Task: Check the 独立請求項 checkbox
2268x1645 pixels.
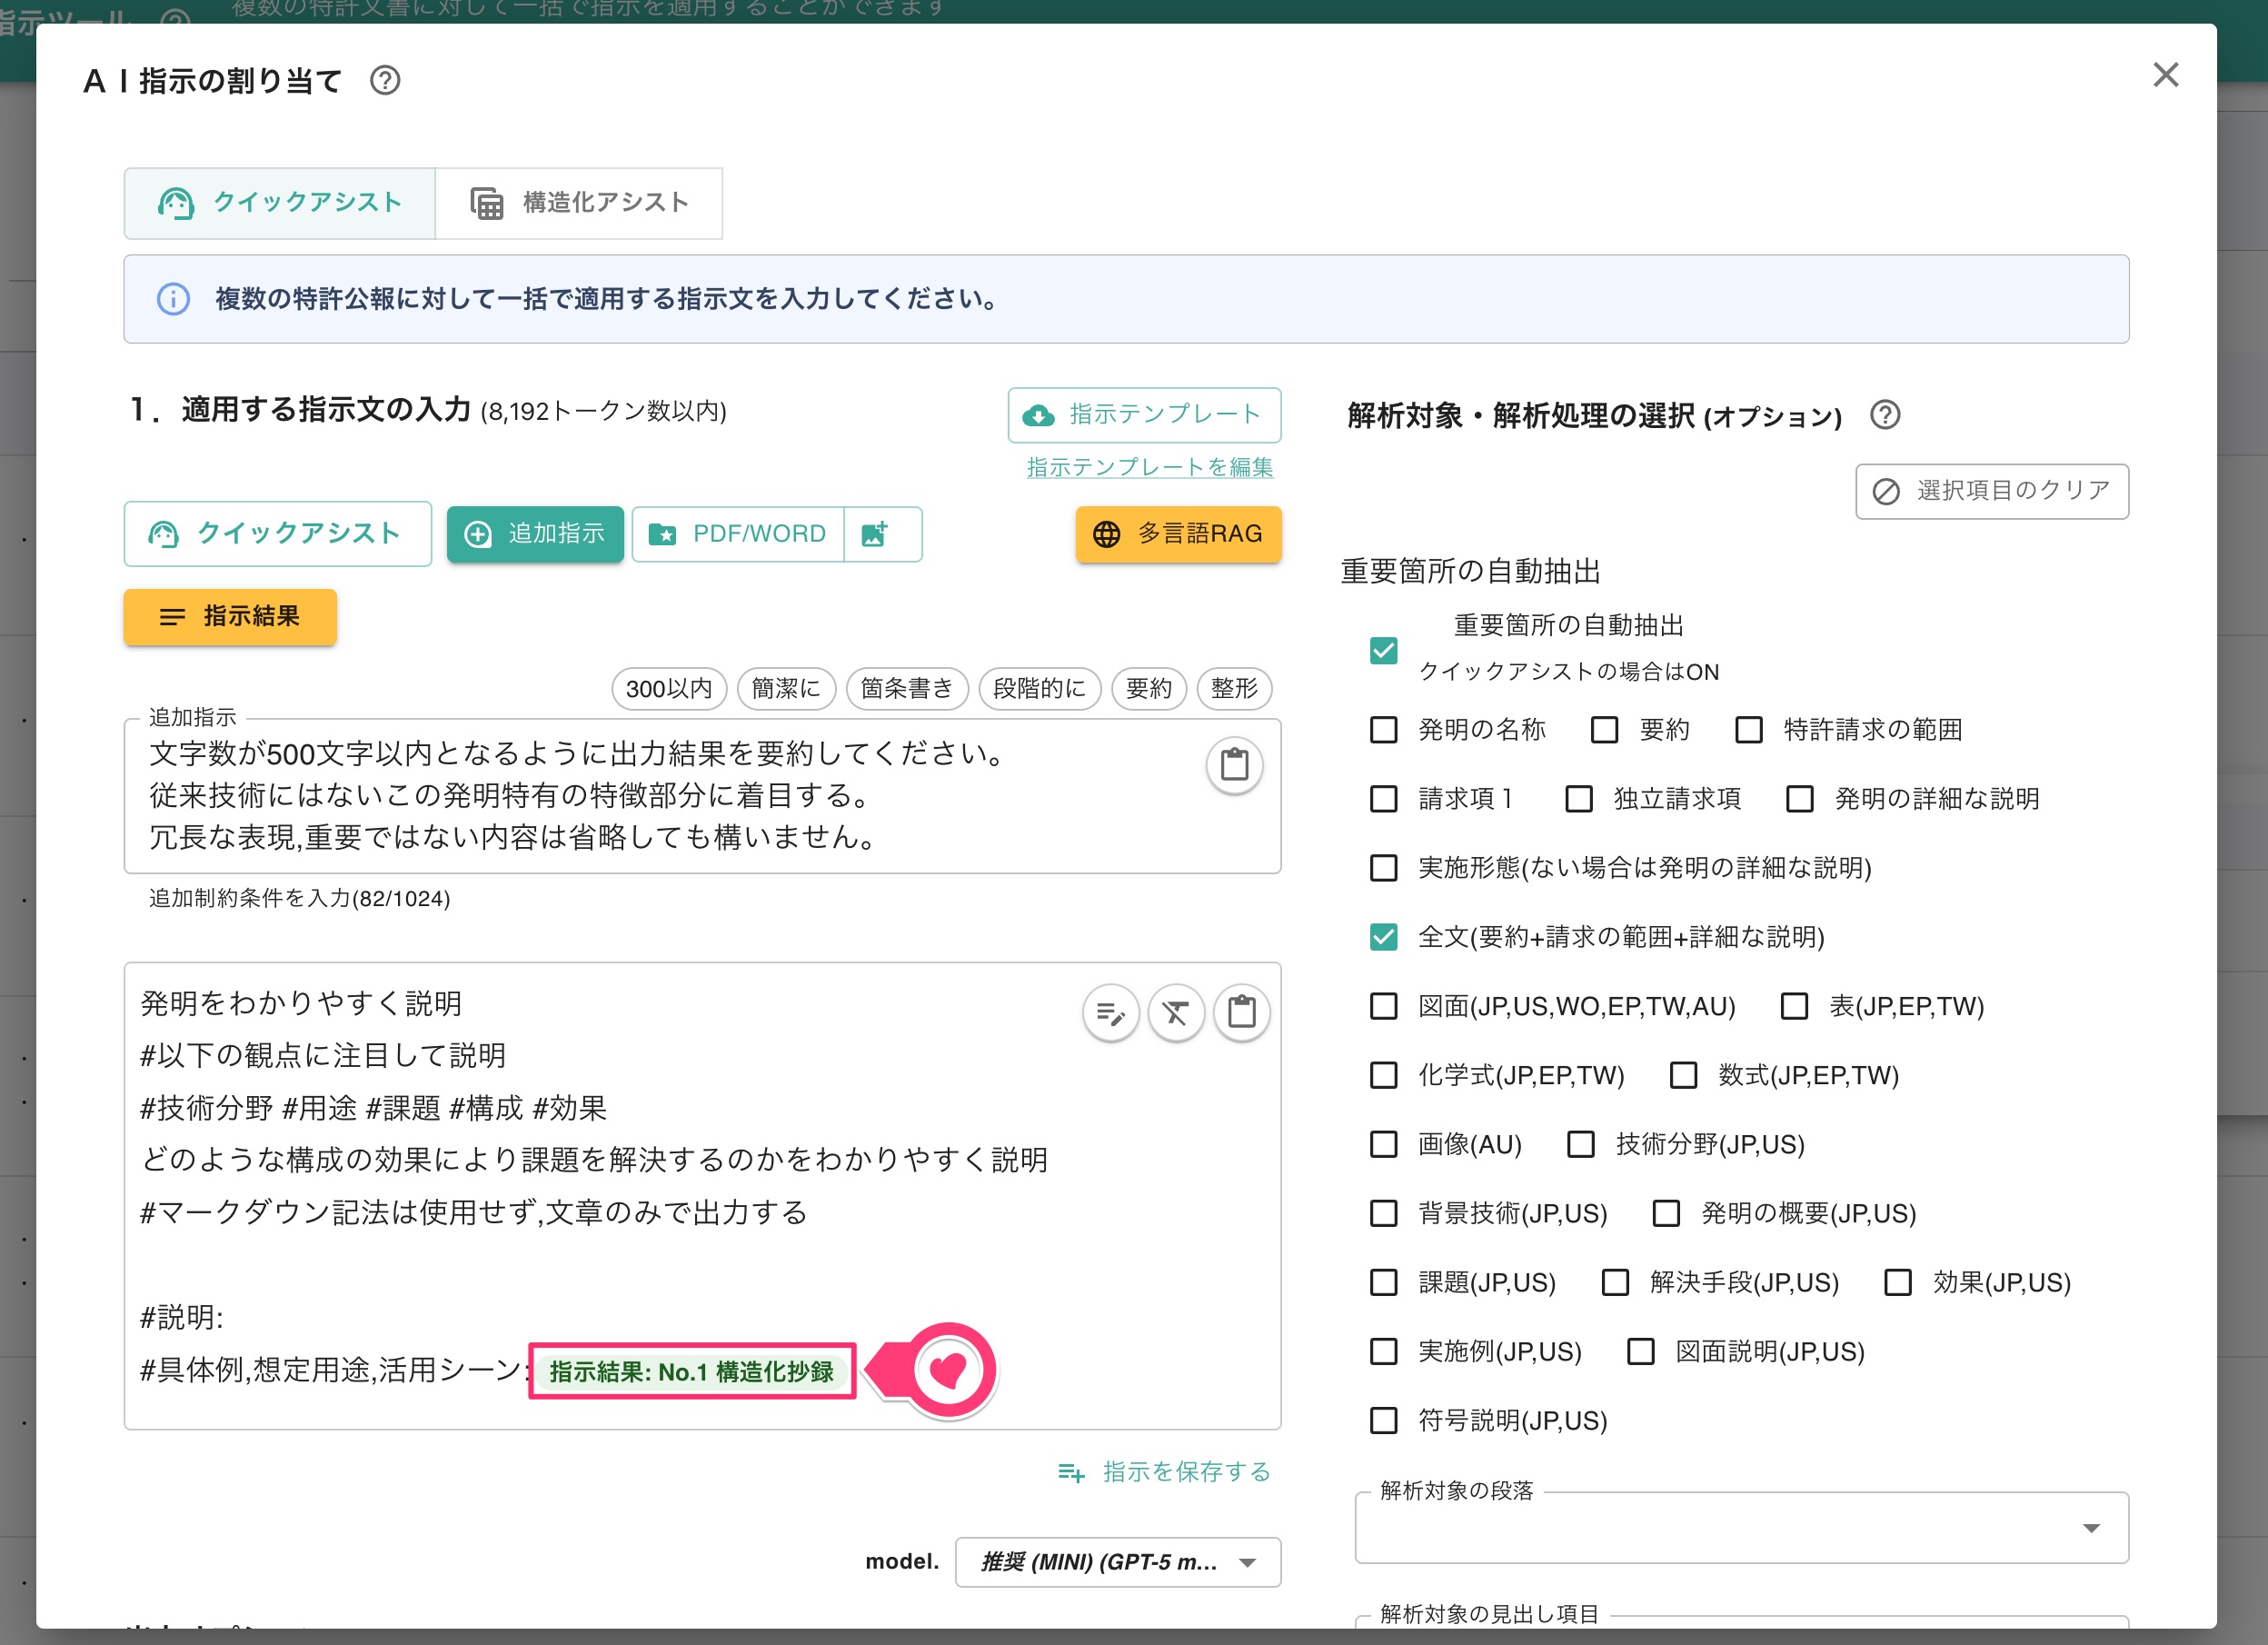Action: (x=1578, y=799)
